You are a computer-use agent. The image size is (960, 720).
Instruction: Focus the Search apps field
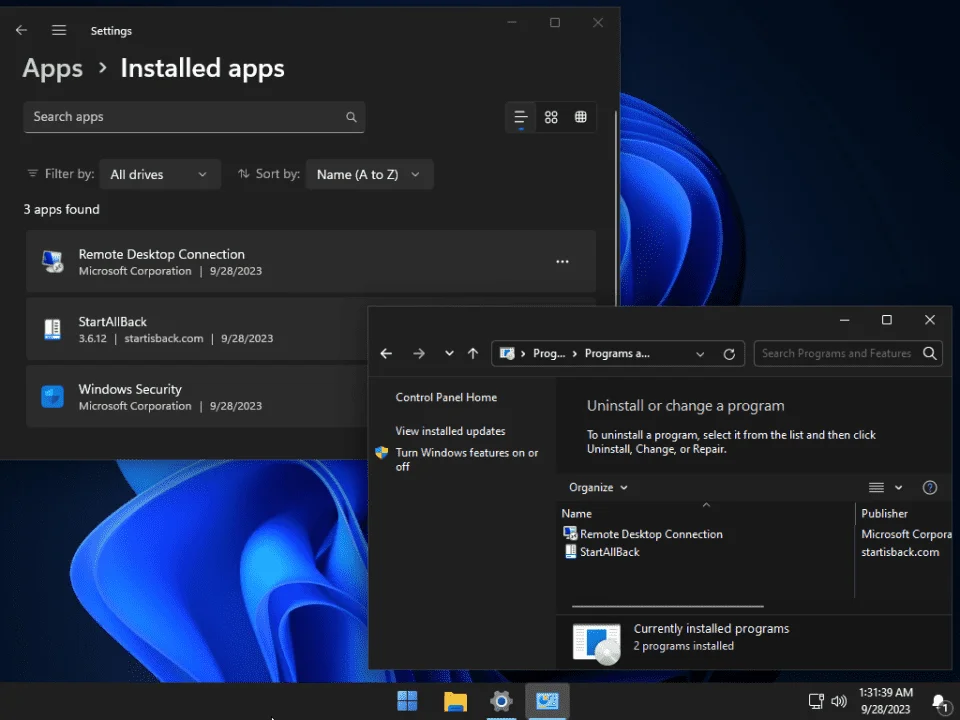click(194, 117)
